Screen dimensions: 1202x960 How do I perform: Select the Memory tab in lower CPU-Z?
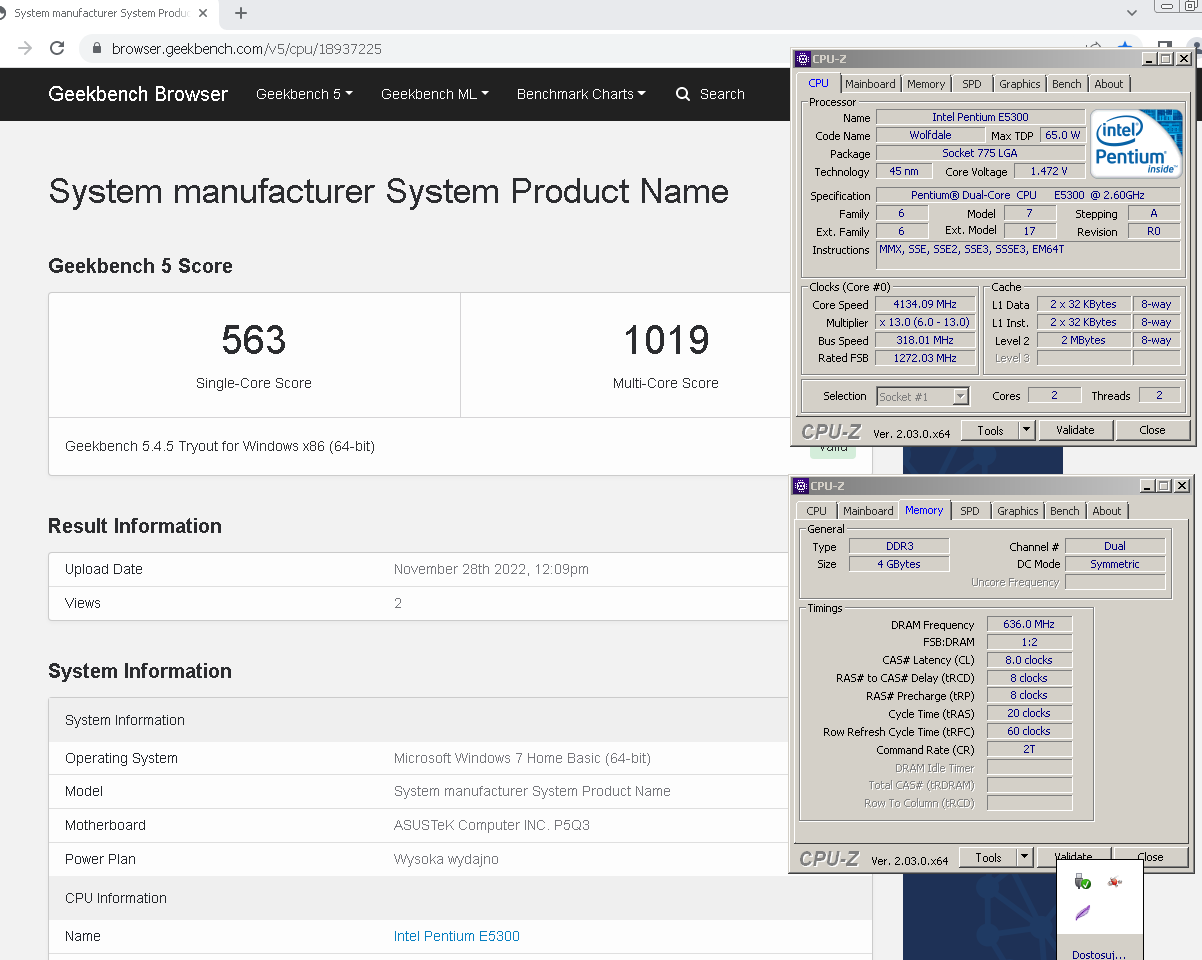tap(924, 510)
